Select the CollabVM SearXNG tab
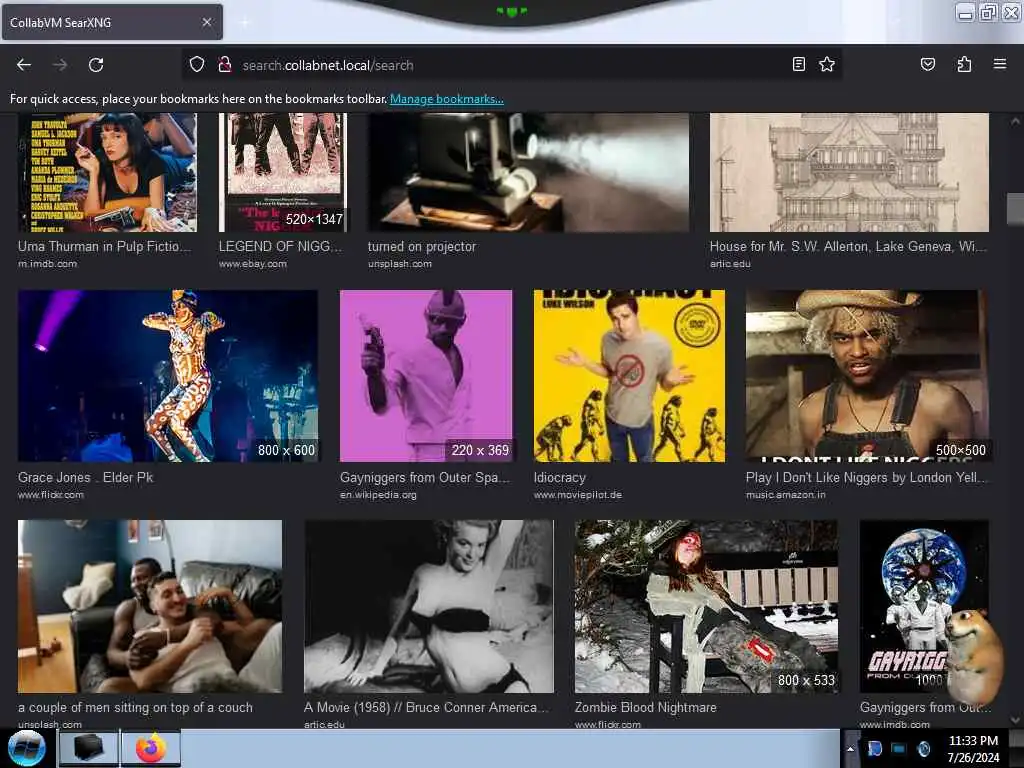 tap(112, 22)
